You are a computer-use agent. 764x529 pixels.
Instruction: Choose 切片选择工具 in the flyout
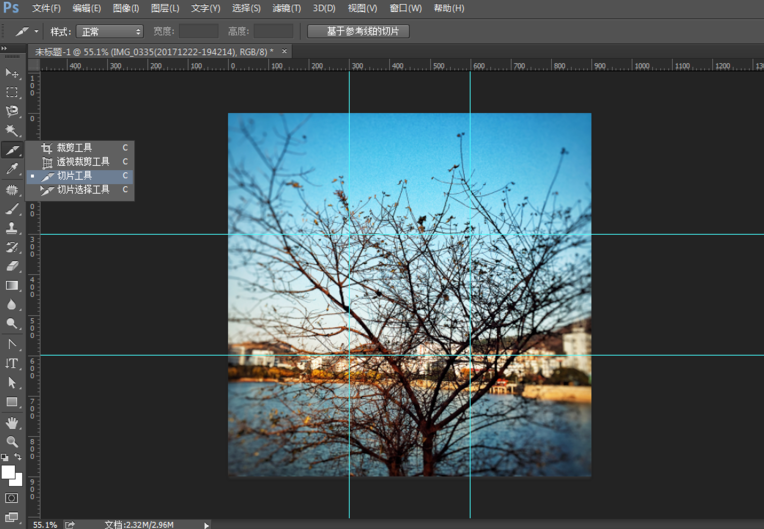[x=83, y=189]
